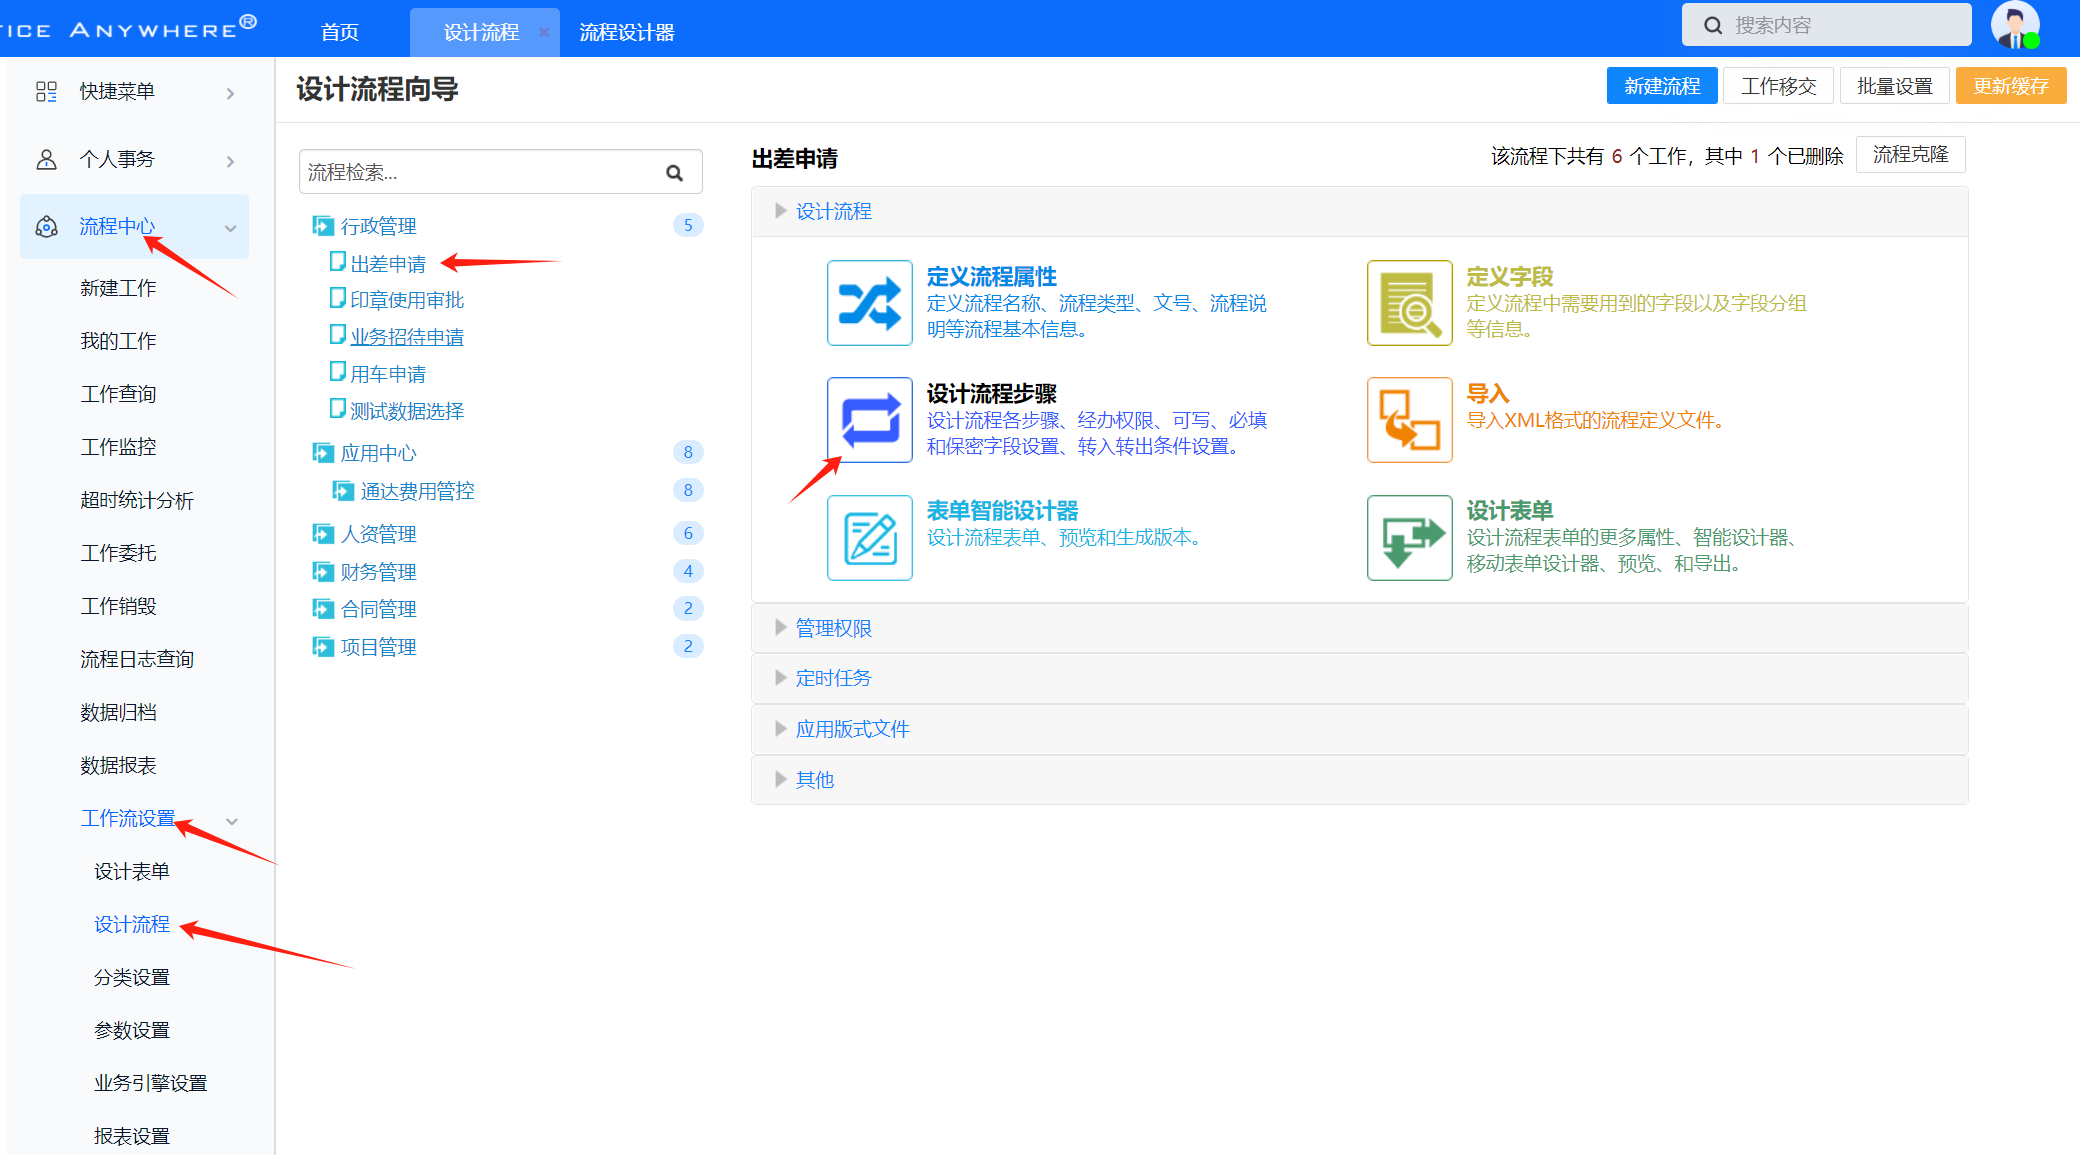This screenshot has width=2080, height=1155.
Task: Collapse the 工作流设置 chevron
Action: 232,821
